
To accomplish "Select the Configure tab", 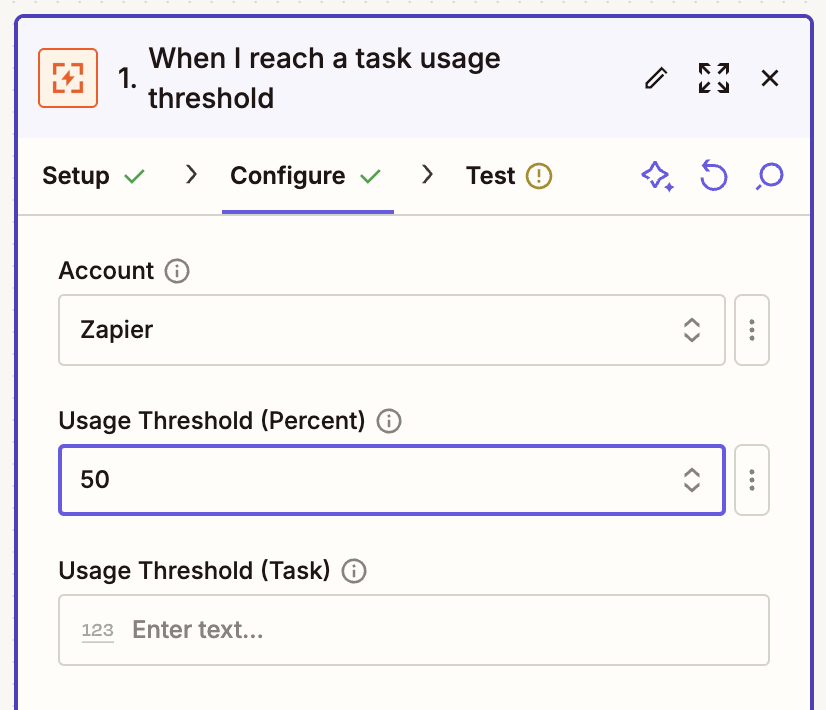I will tap(306, 176).
